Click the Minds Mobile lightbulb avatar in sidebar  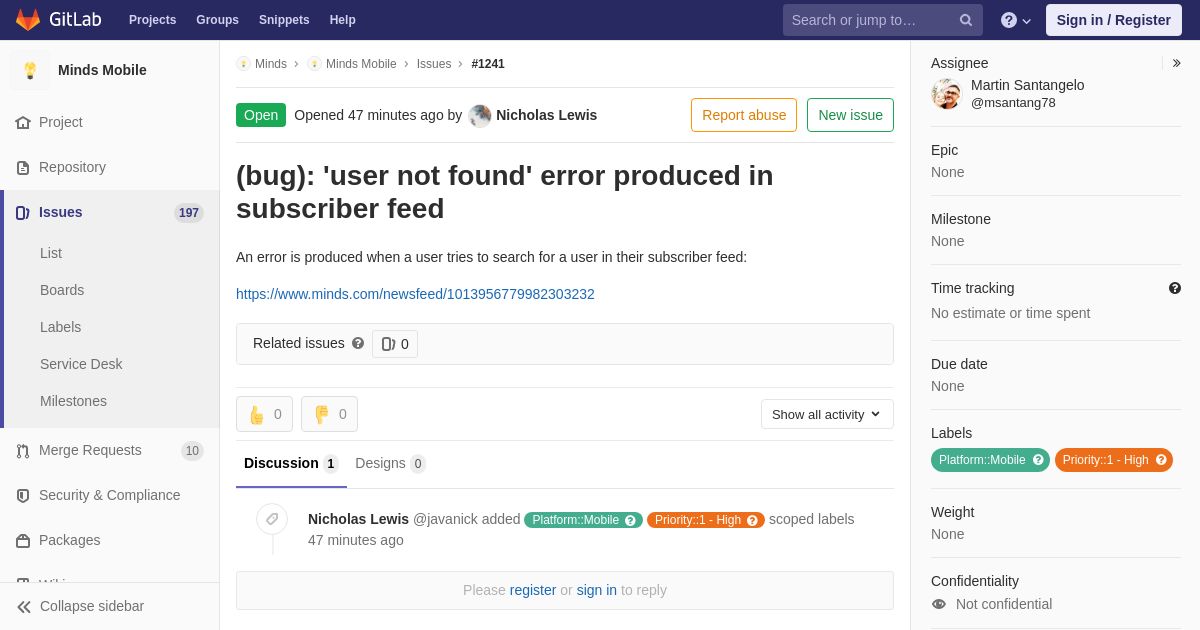(30, 70)
